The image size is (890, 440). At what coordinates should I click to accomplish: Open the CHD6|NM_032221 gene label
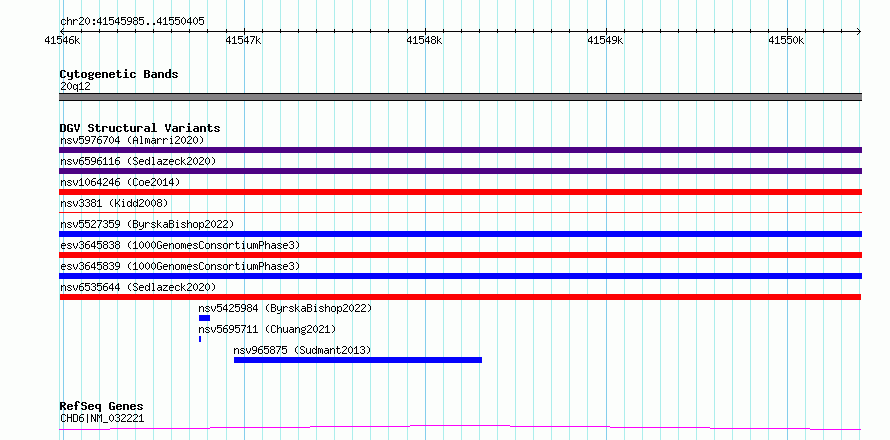pos(102,419)
